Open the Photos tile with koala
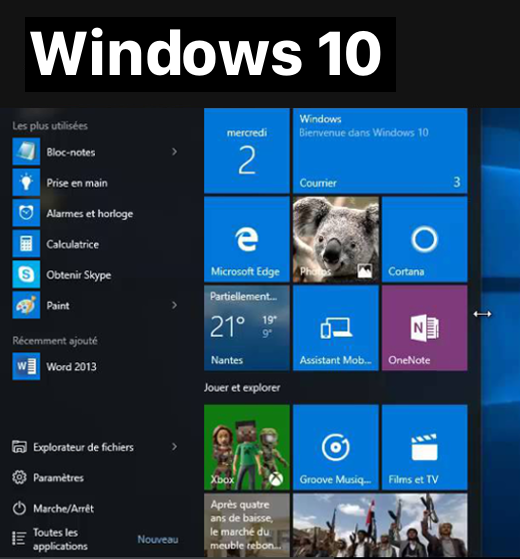Image resolution: width=520 pixels, height=559 pixels. [336, 239]
